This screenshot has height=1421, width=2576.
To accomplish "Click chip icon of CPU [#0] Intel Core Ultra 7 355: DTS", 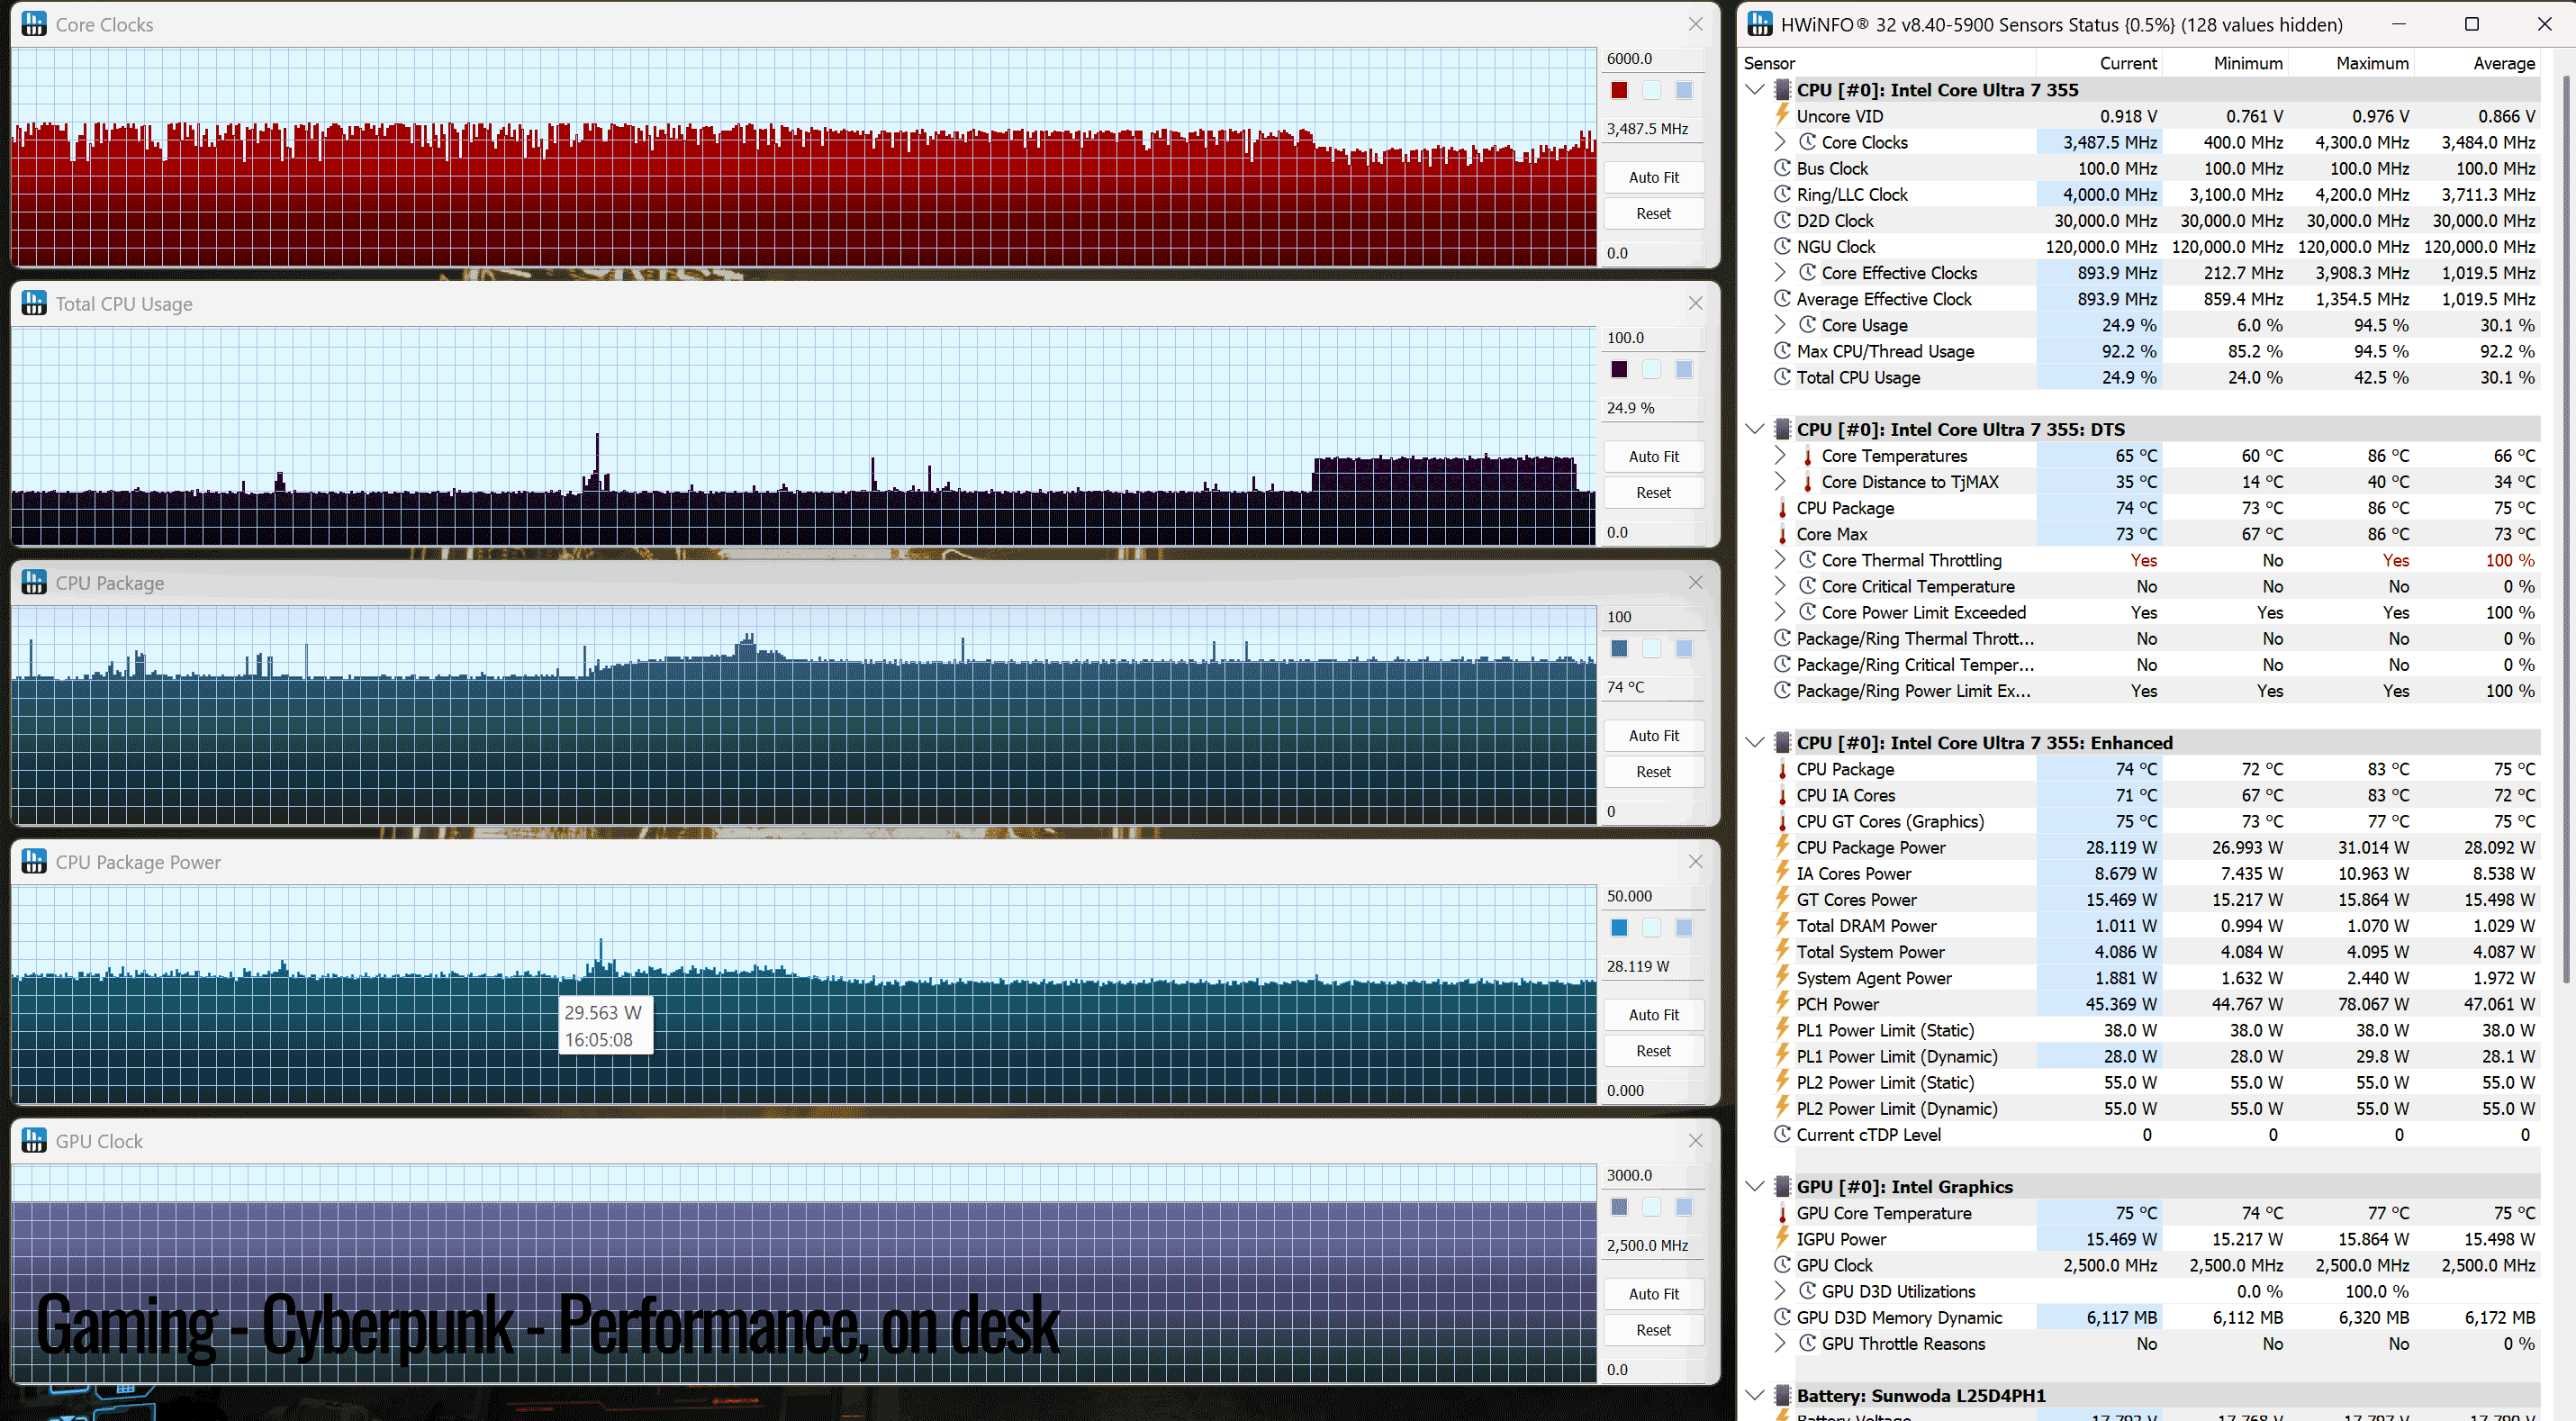I will click(1782, 429).
